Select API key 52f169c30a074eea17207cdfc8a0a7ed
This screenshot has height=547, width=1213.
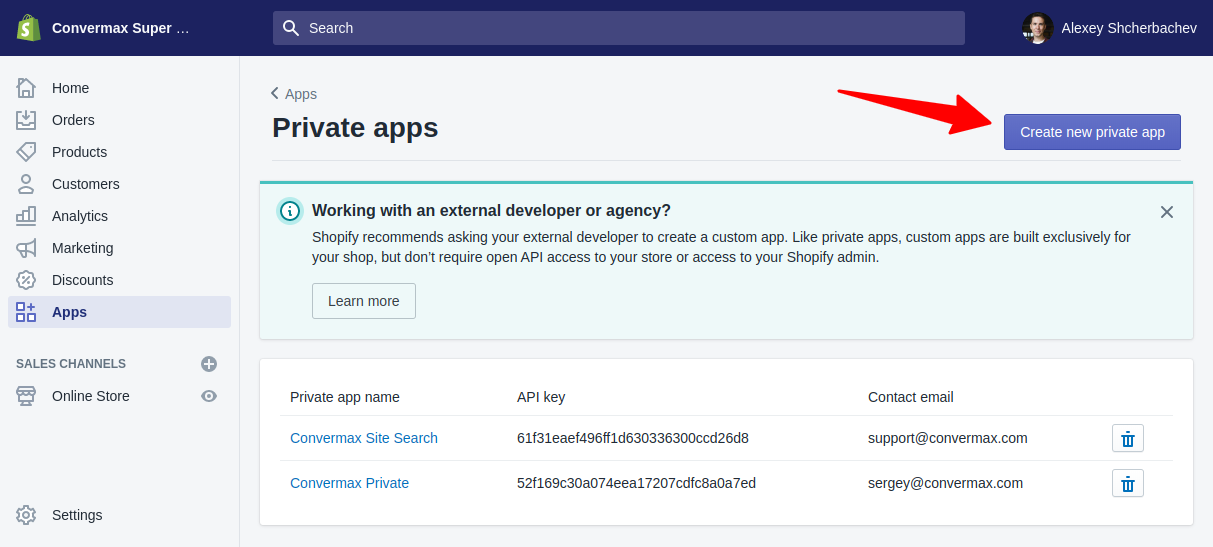(x=636, y=483)
